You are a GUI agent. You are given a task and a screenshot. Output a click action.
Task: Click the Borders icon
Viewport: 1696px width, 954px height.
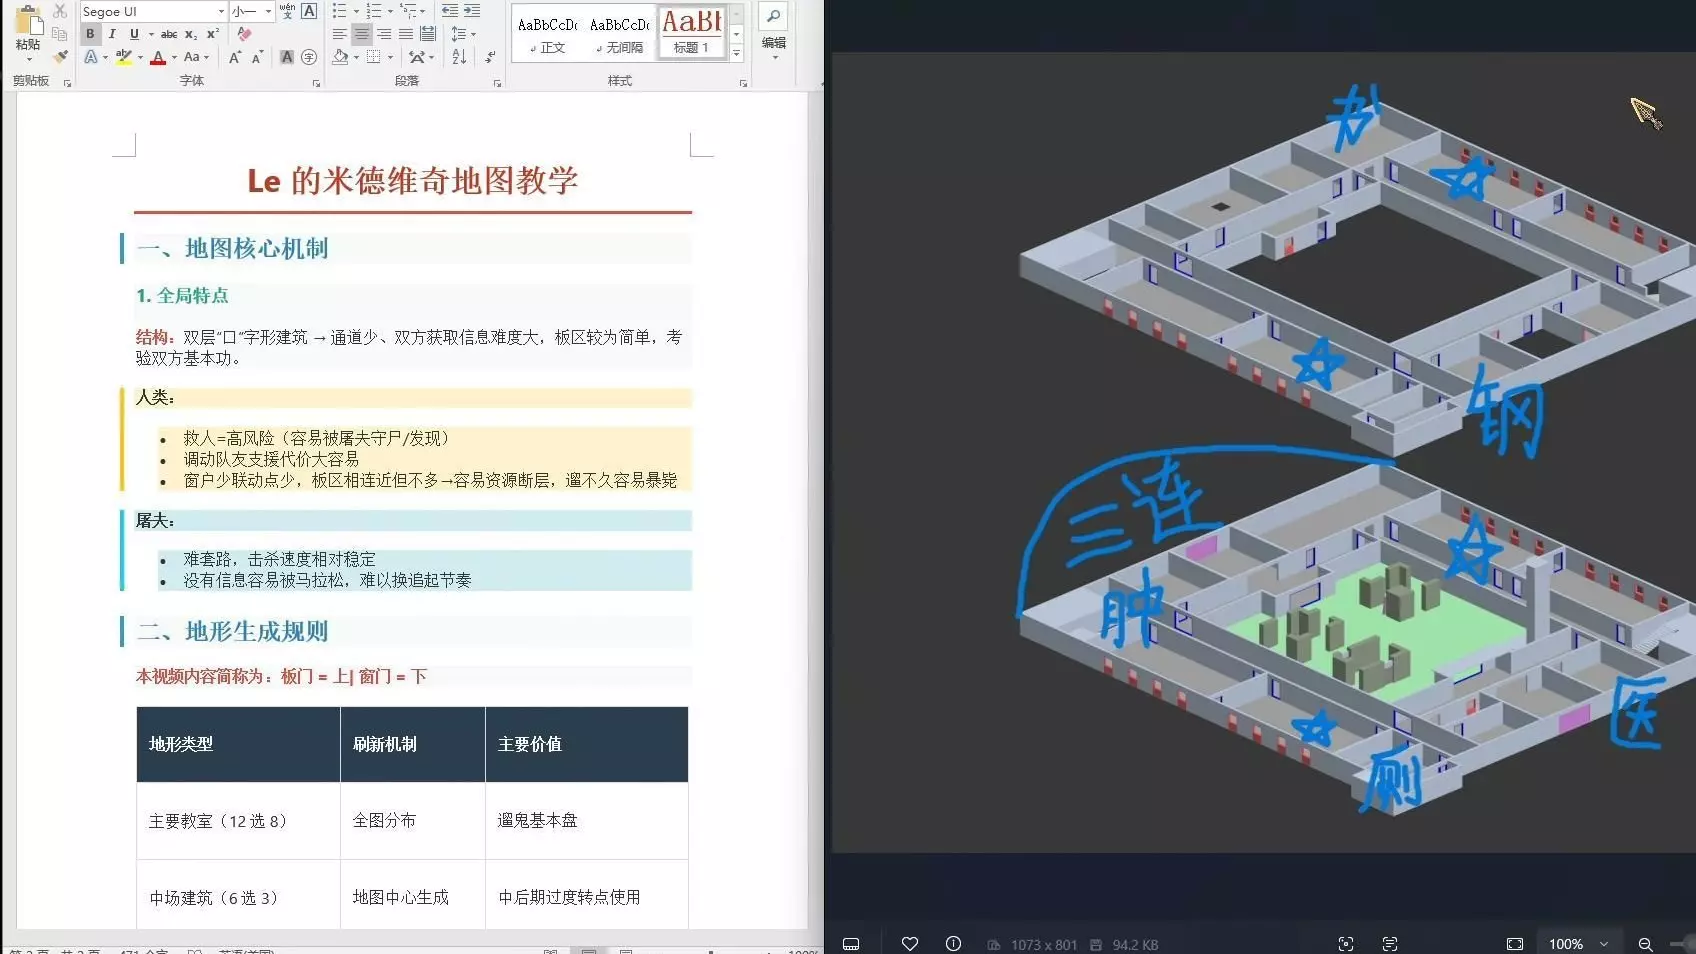[x=373, y=57]
